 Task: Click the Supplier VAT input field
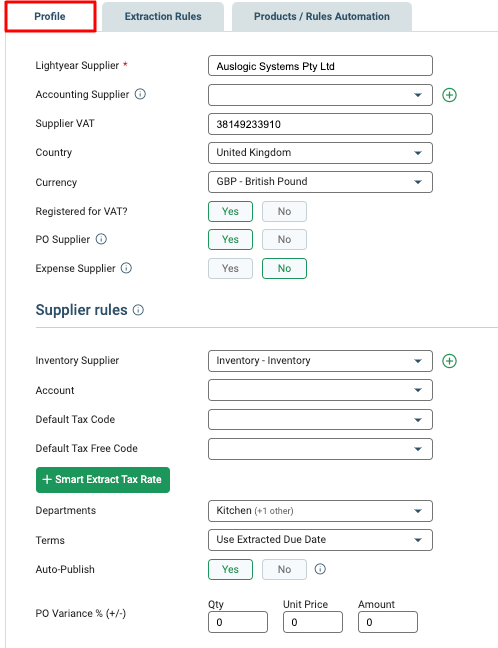point(320,124)
